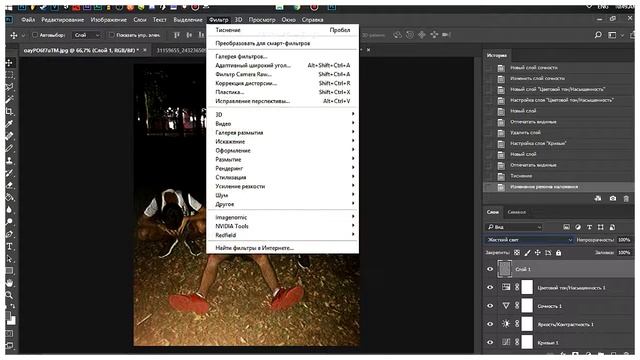
Task: Select the Zoom tool in the toolbox
Action: pyautogui.click(x=9, y=295)
